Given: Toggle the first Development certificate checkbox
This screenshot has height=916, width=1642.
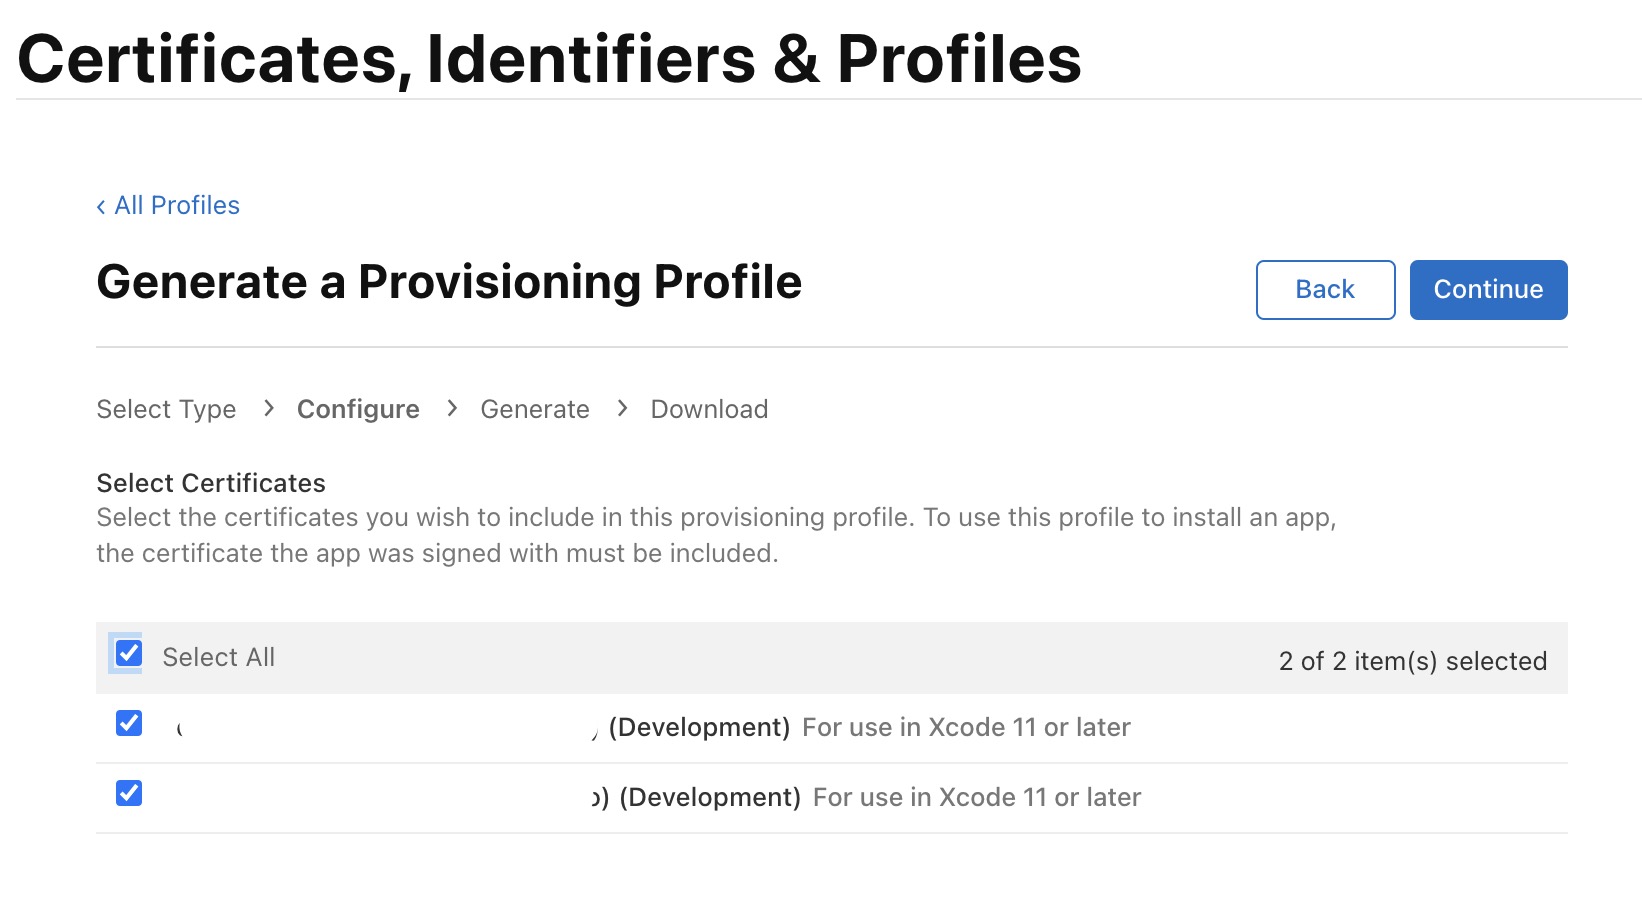Looking at the screenshot, I should (x=129, y=722).
